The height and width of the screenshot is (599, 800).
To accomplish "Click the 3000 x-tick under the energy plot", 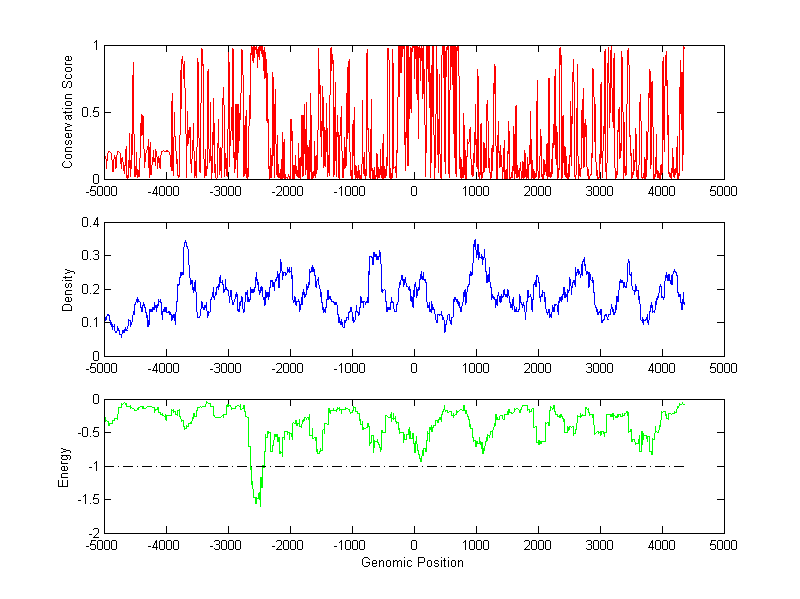I will pos(599,545).
